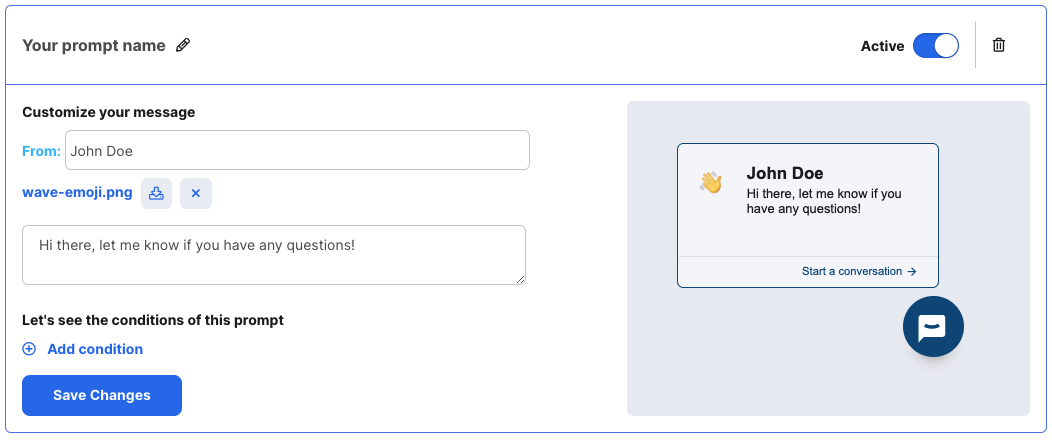Toggle the Active switch off
1052x440 pixels.
coord(936,46)
